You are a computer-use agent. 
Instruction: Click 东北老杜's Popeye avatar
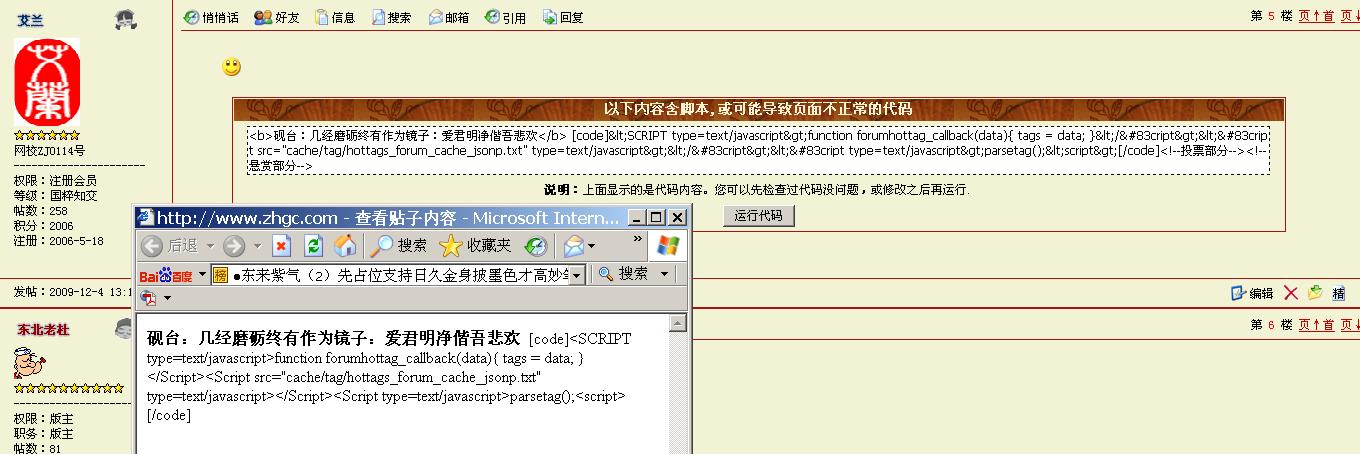[32, 362]
